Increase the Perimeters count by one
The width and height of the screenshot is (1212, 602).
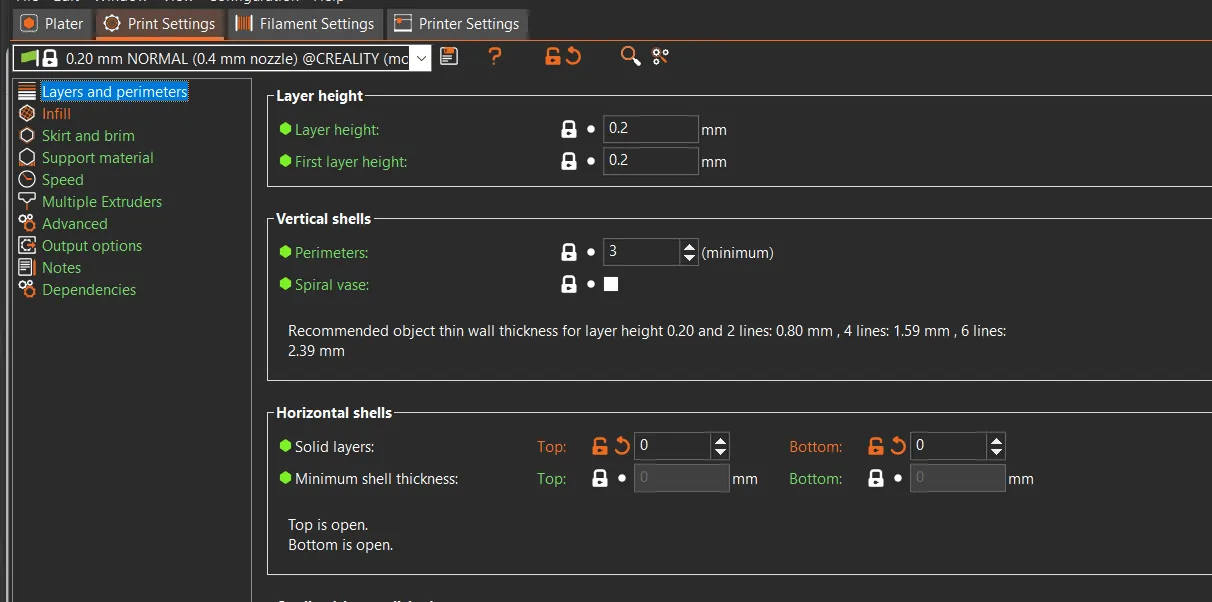[689, 246]
